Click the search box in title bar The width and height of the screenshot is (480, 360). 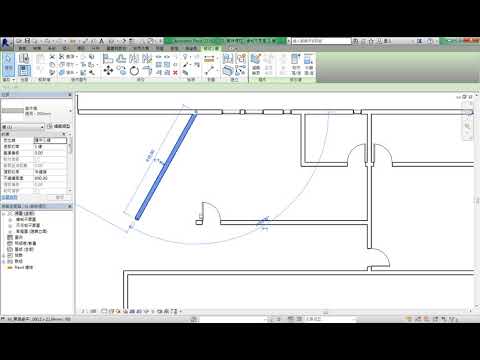322,41
